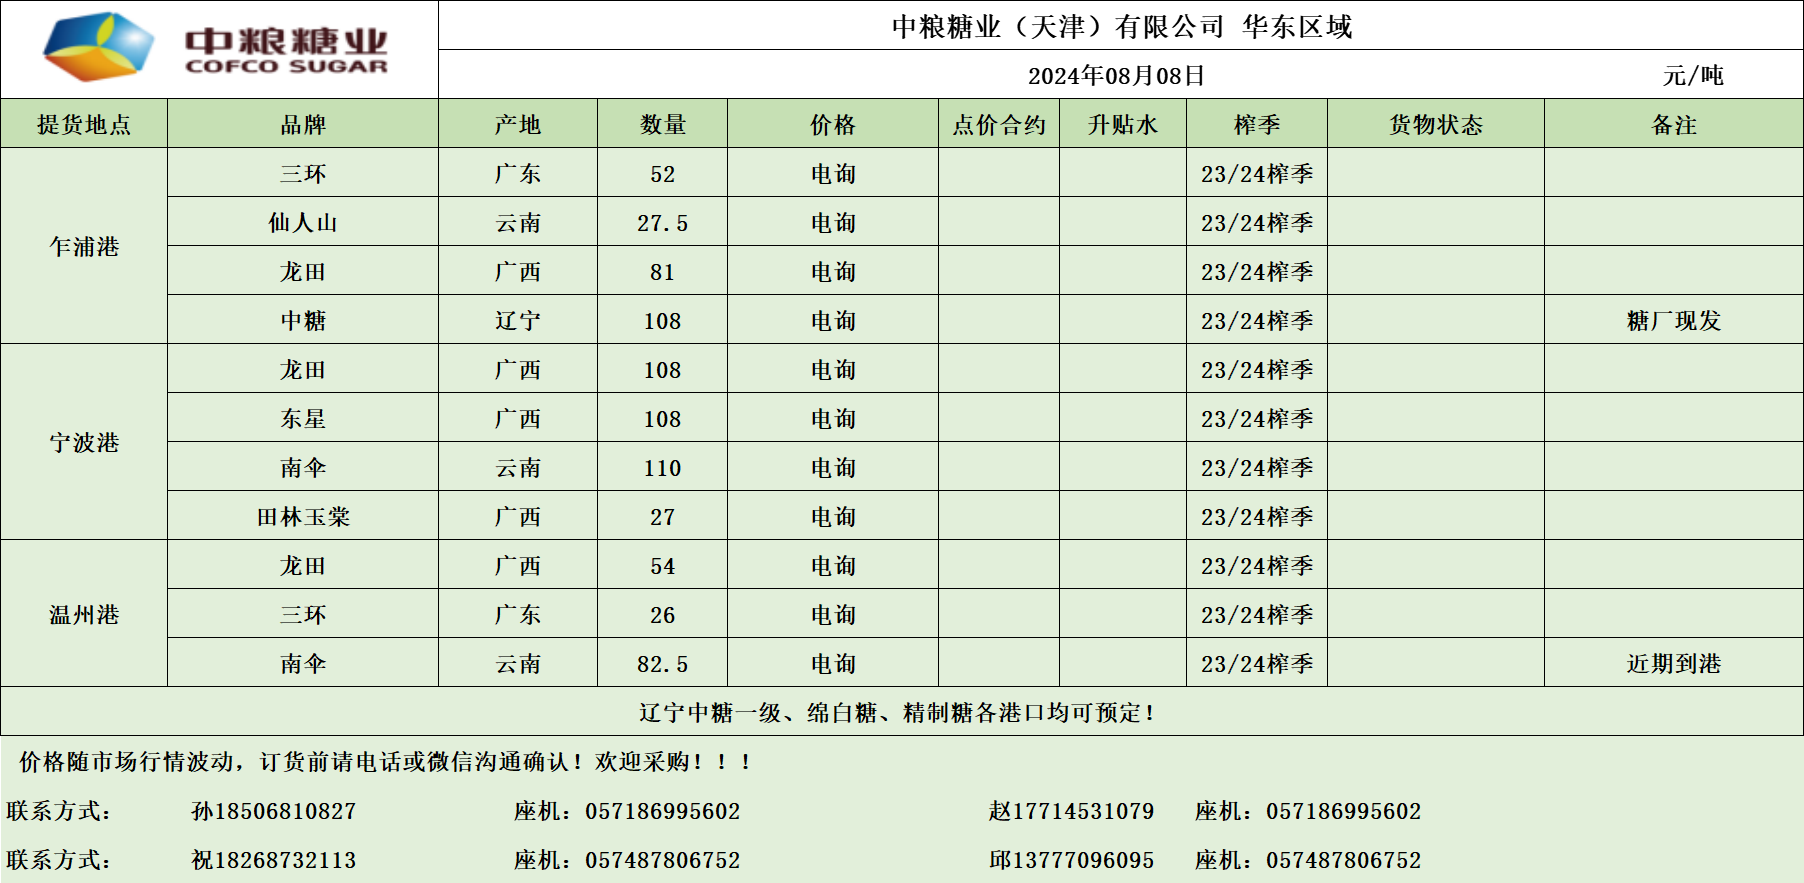This screenshot has width=1804, height=883.
Task: Select the 乍浦港 pickup location cell
Action: (84, 247)
